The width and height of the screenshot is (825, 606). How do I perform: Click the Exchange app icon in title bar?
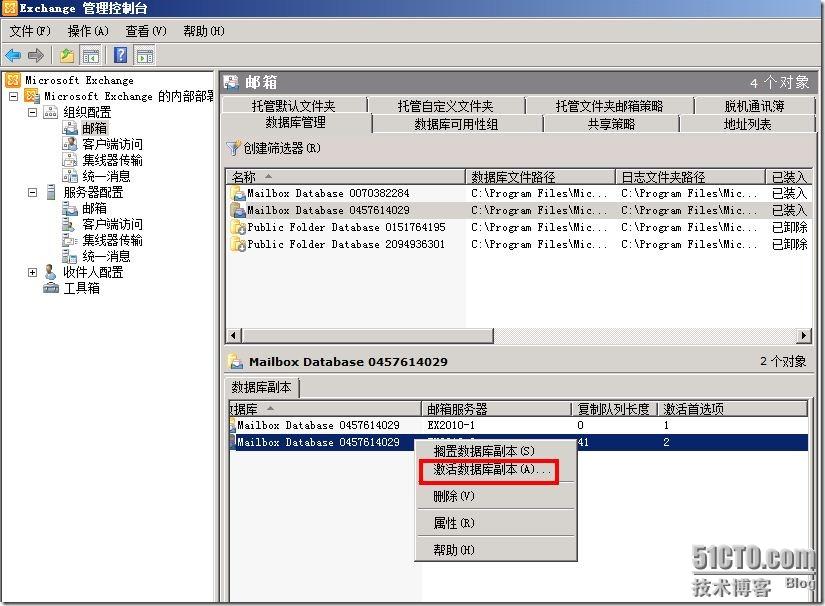(x=10, y=8)
